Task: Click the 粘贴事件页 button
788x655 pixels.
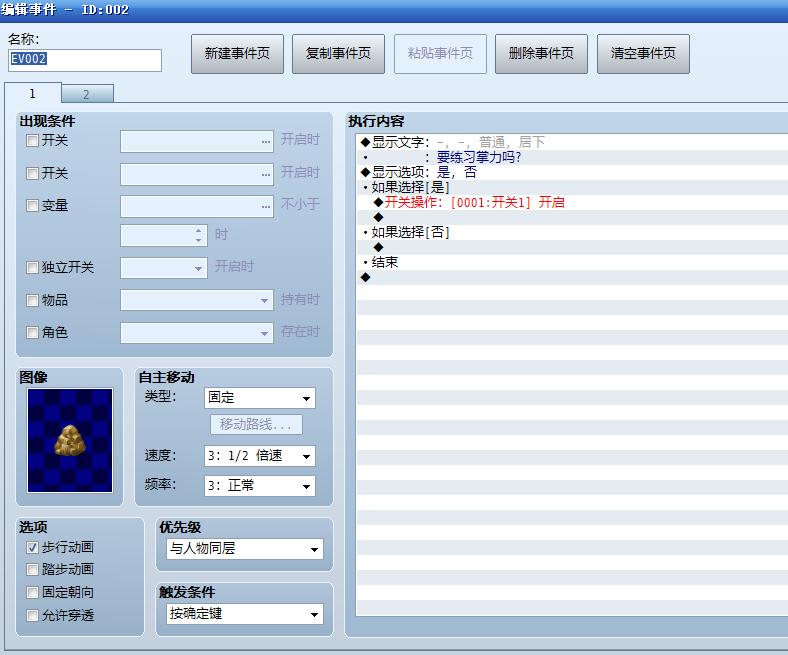Action: [440, 54]
